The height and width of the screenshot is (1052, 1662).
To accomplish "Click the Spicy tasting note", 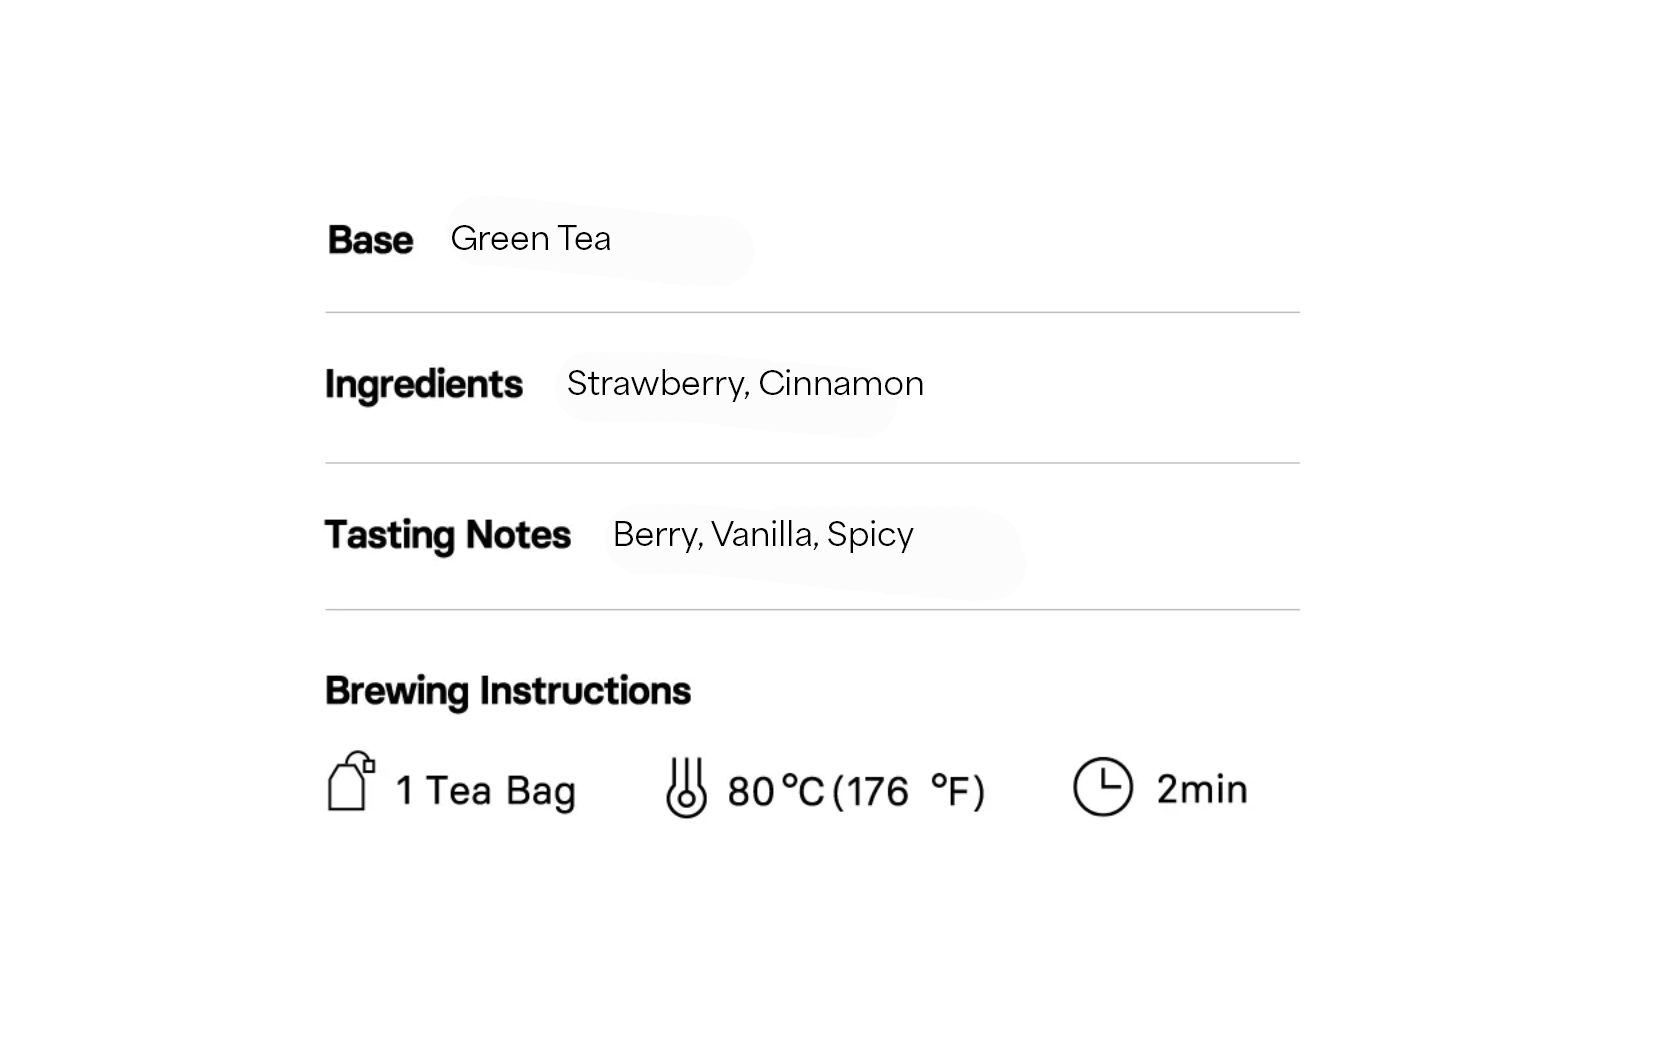I will [870, 535].
